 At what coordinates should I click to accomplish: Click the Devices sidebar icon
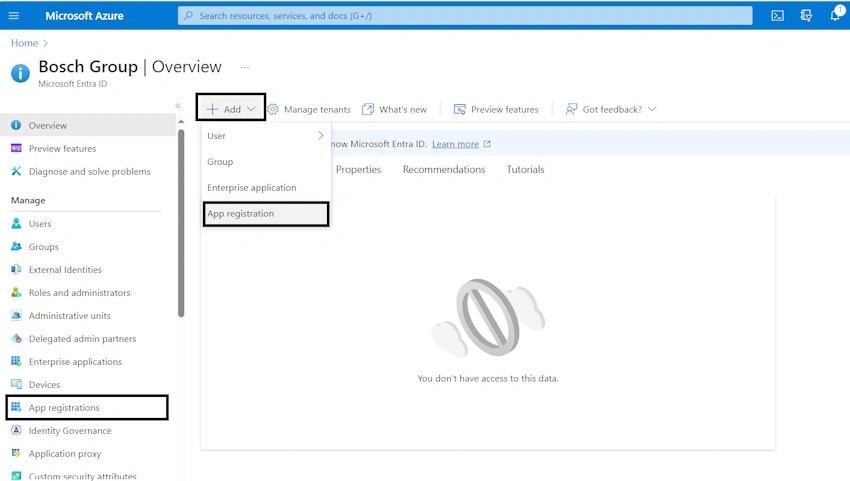pyautogui.click(x=16, y=384)
